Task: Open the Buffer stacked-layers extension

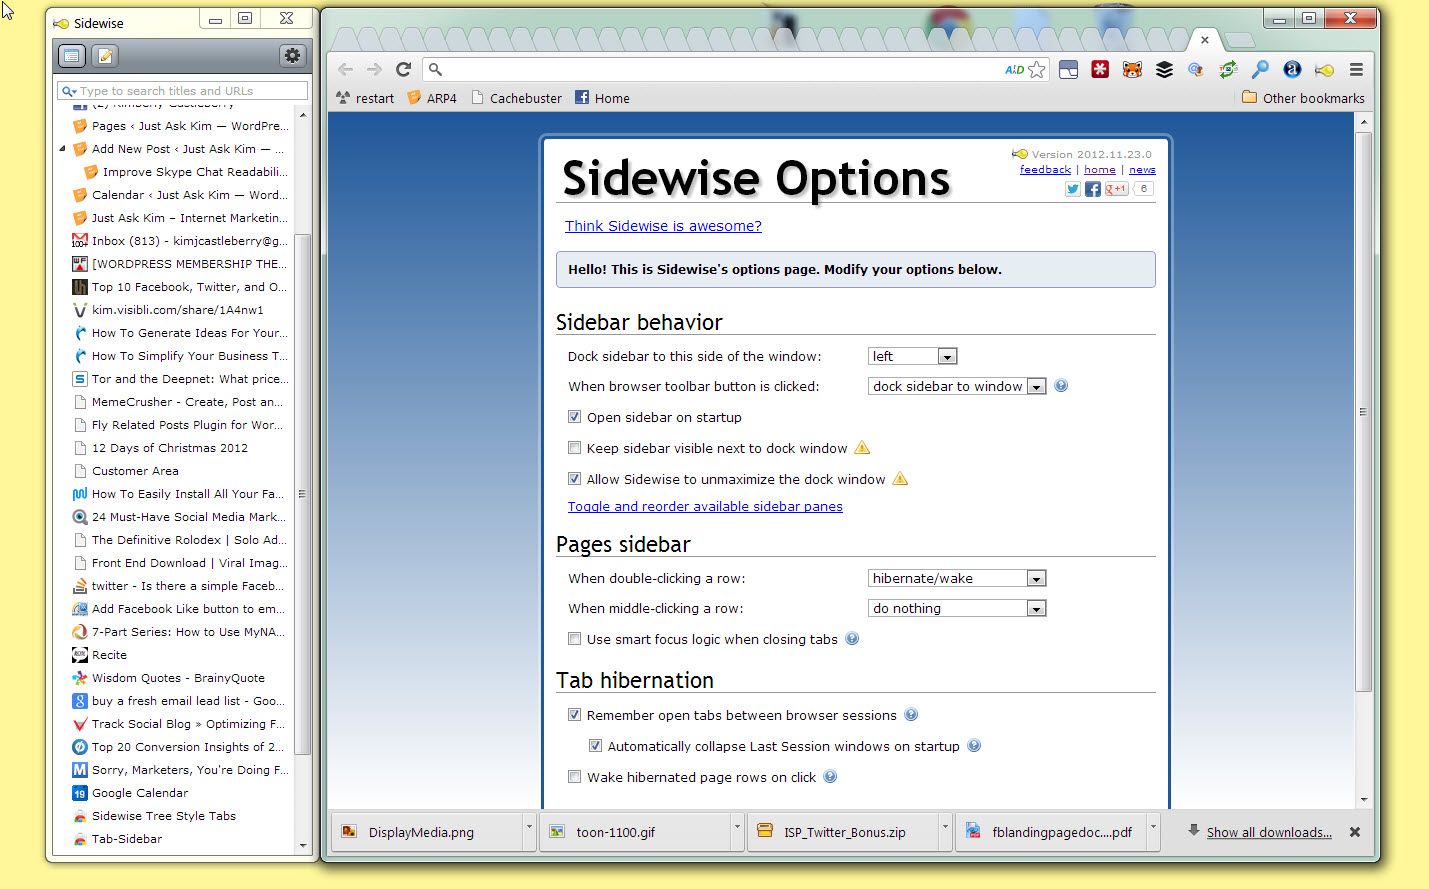Action: point(1164,69)
